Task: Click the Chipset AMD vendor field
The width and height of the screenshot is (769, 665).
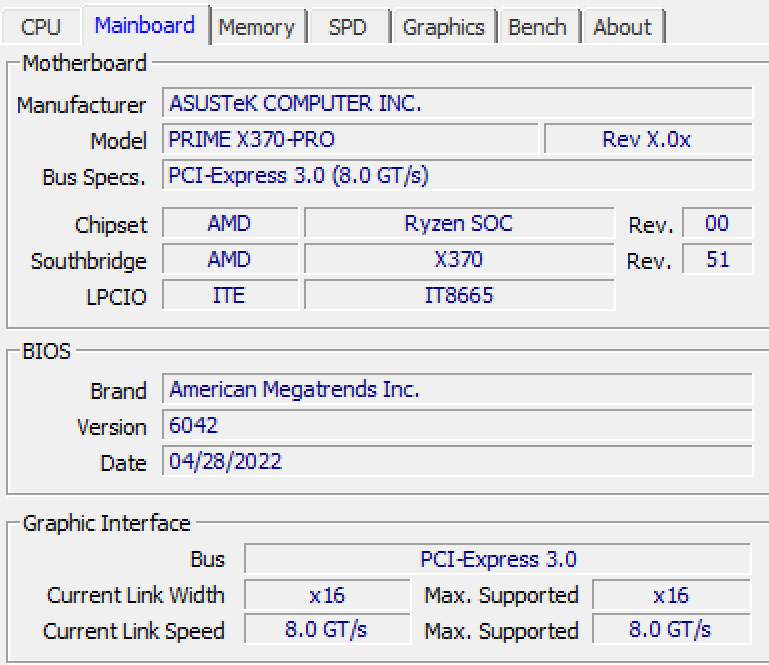Action: [x=230, y=224]
